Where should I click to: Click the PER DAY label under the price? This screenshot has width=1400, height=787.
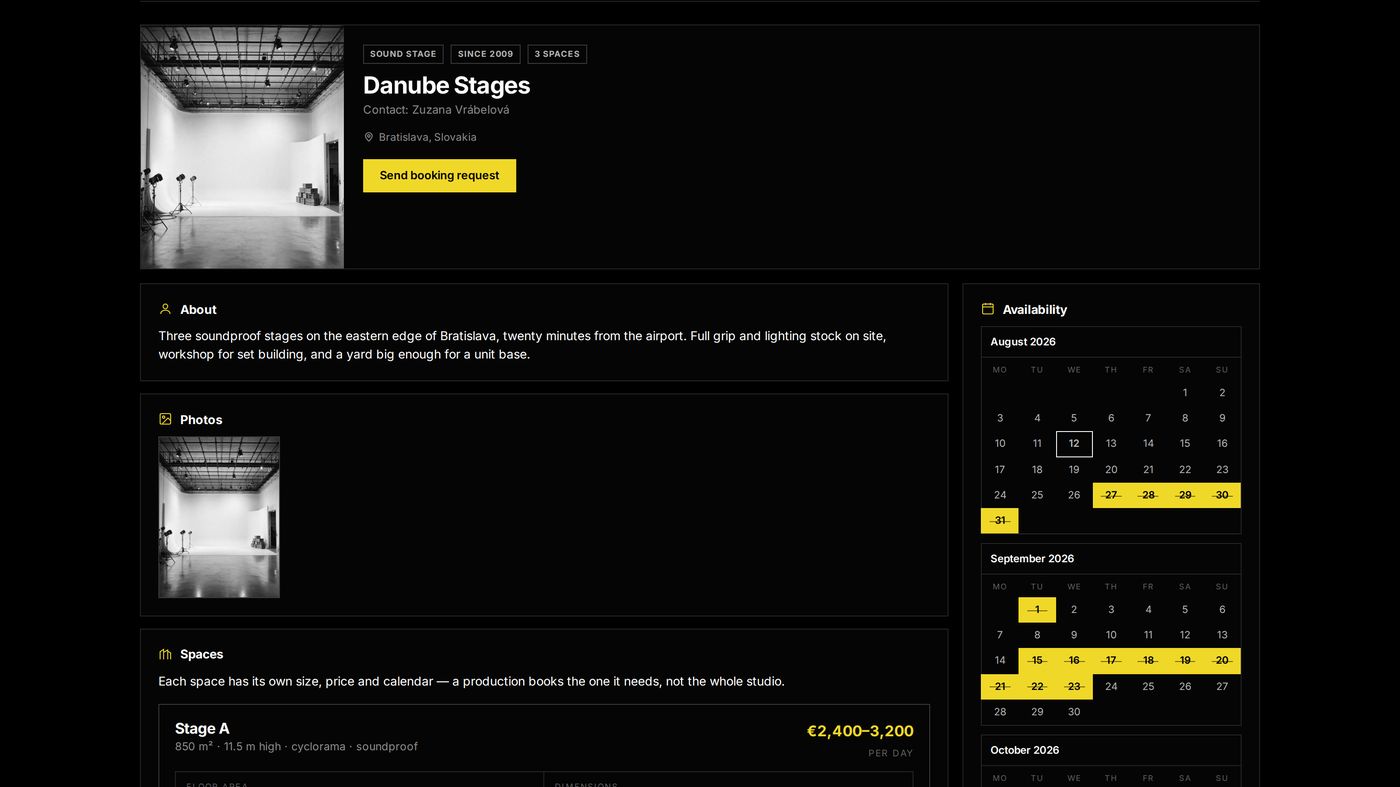point(891,753)
